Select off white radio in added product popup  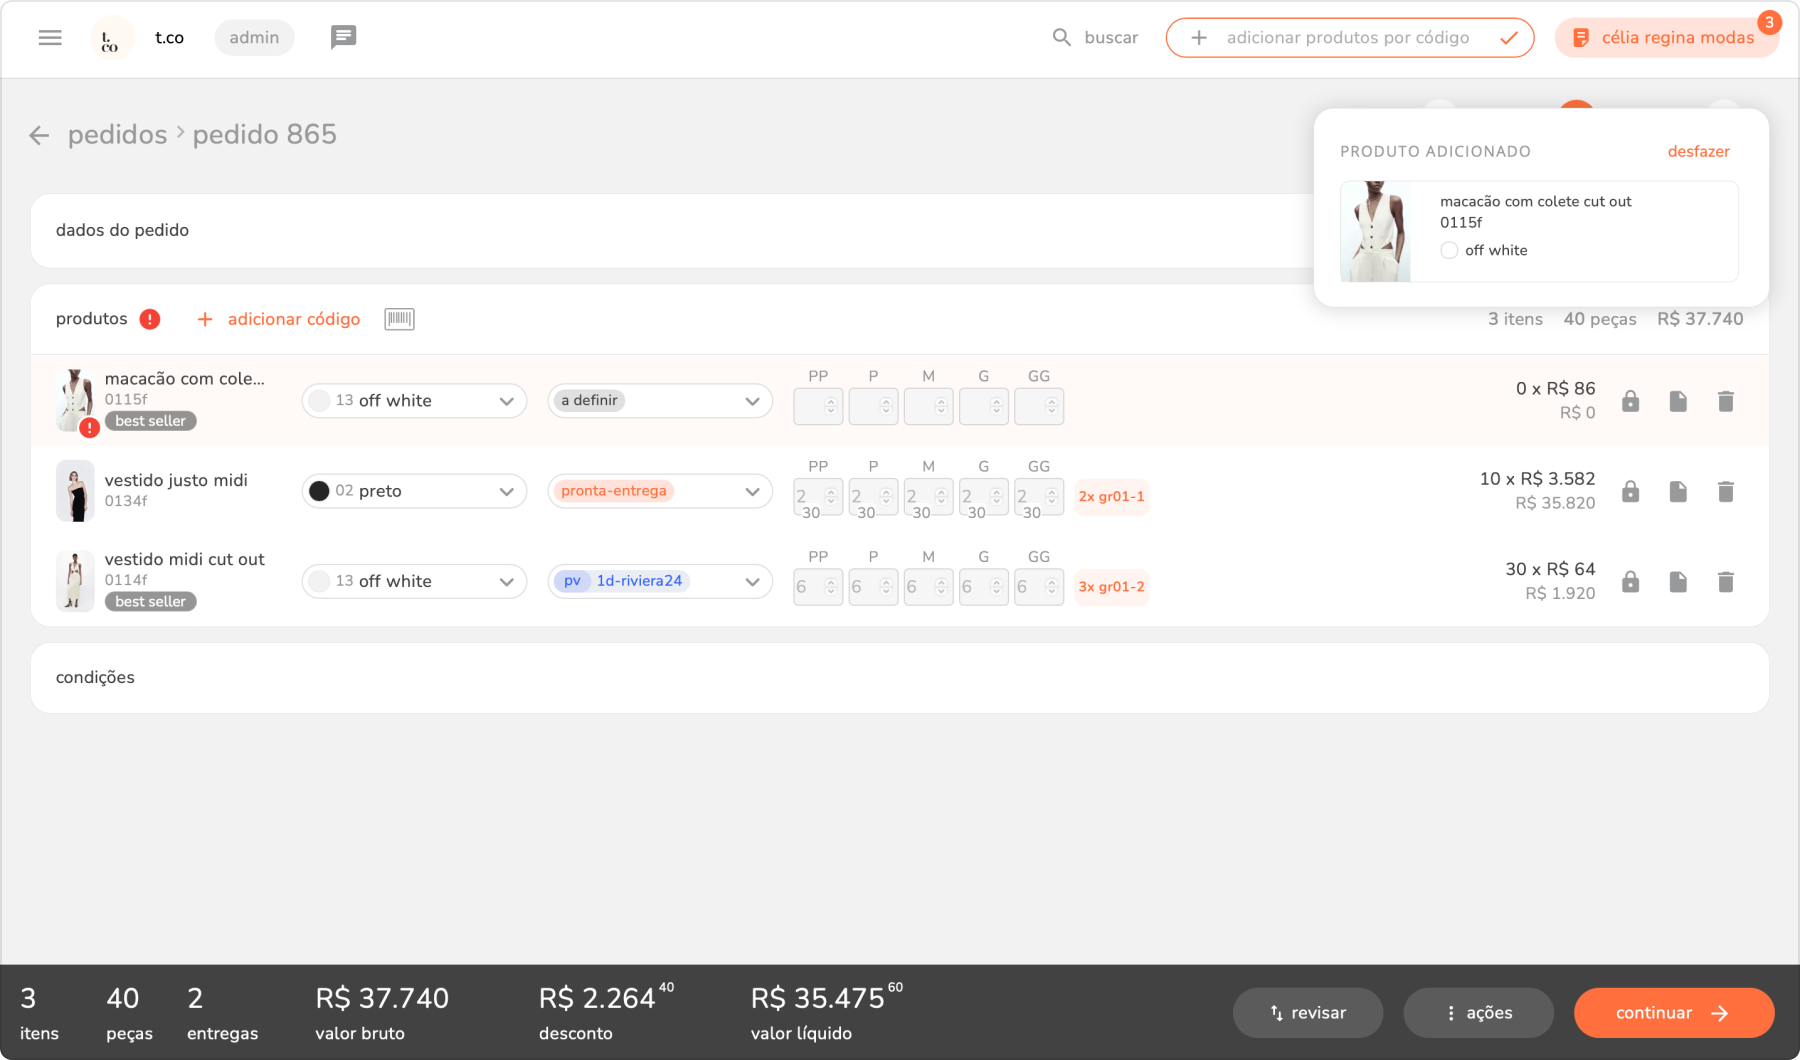1449,251
